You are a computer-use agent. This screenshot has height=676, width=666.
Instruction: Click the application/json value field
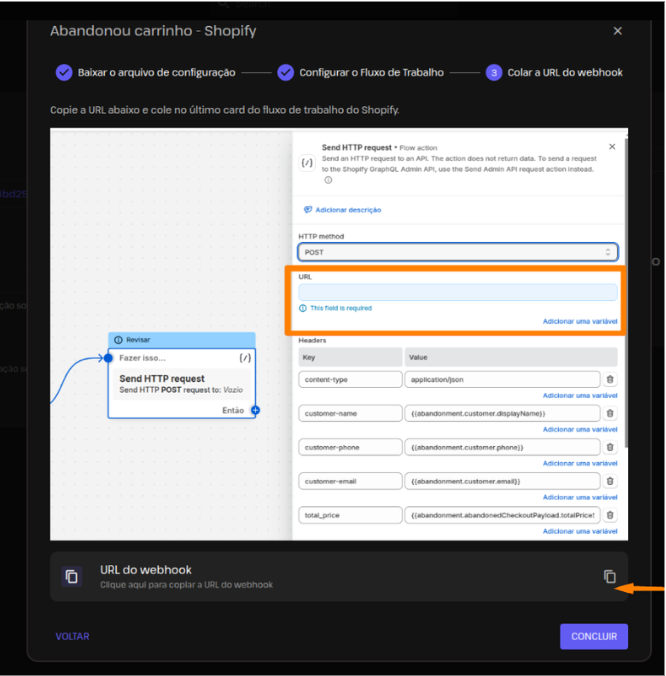click(502, 379)
